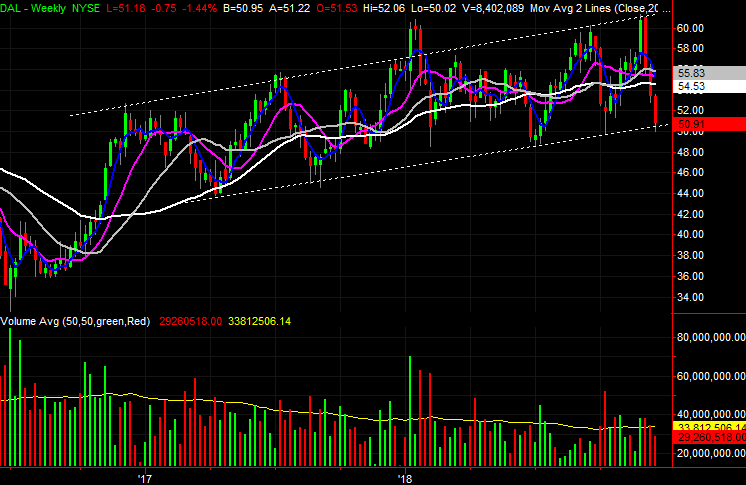Select the NYSE exchange label
Screen dimensions: 746x485
point(86,8)
